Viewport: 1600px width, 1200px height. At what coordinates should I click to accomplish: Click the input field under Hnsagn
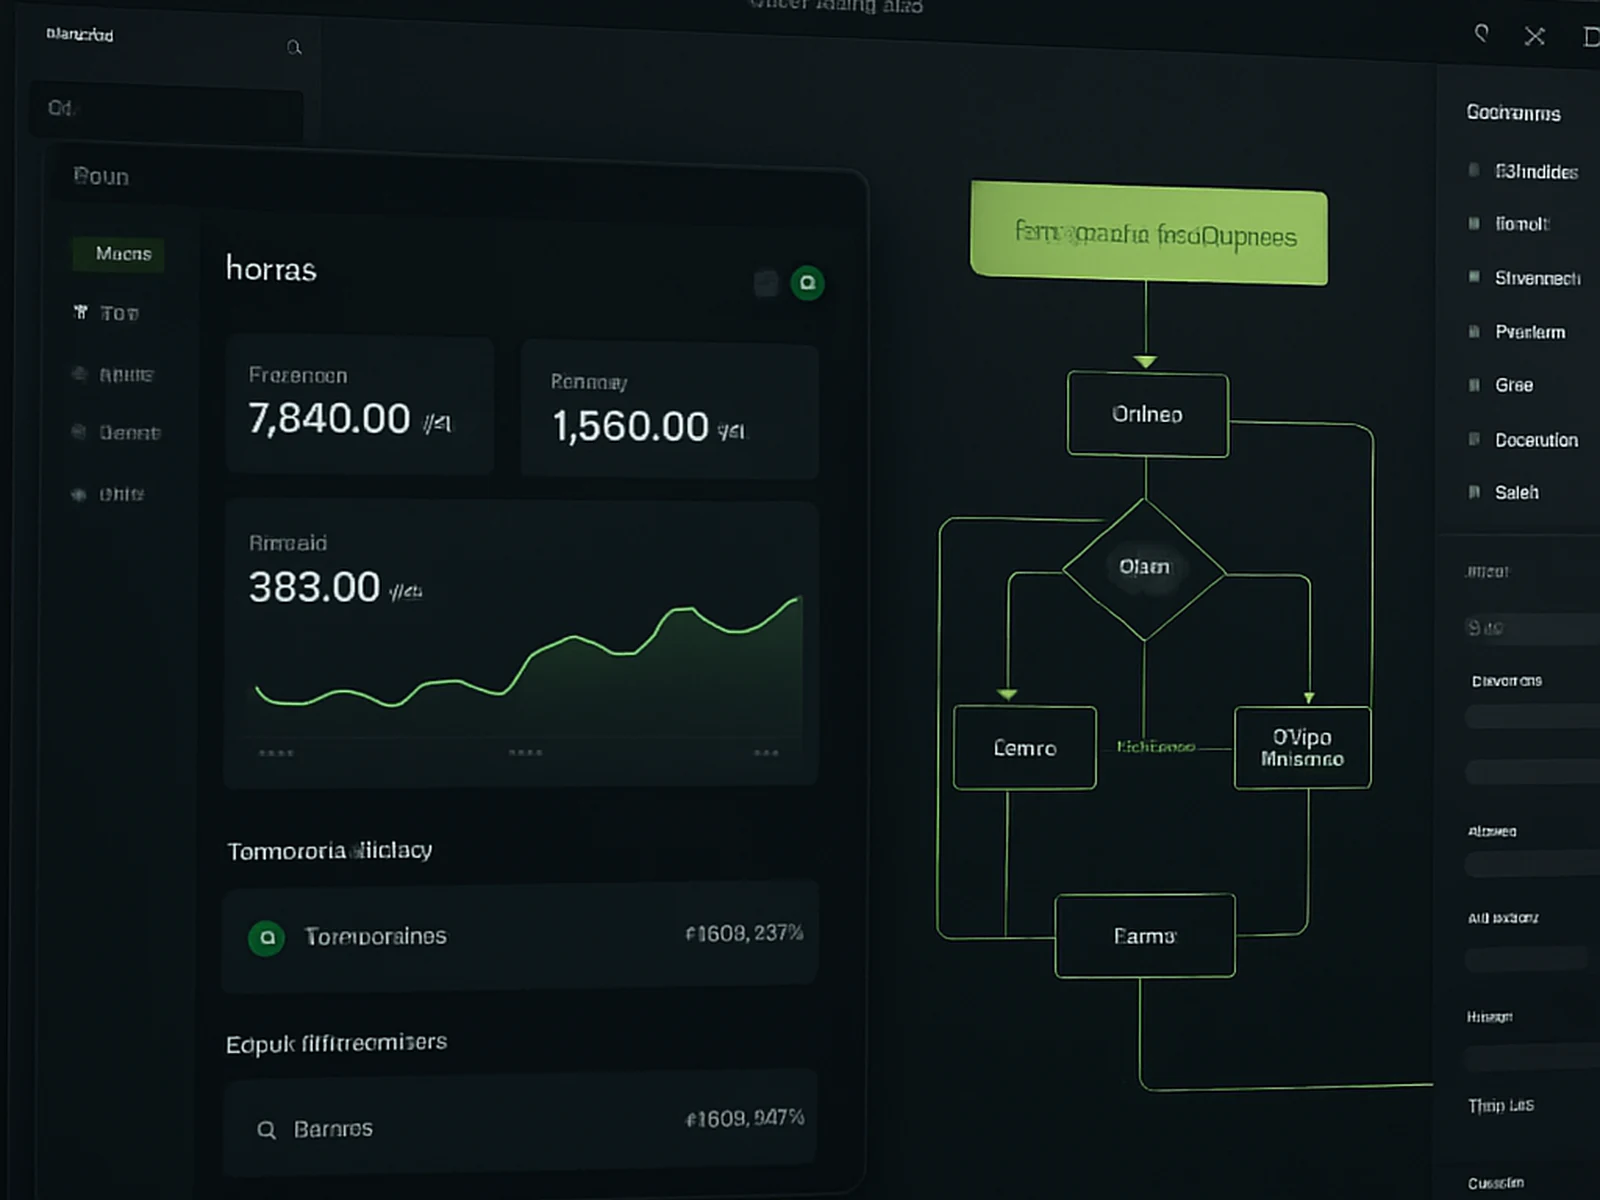[1532, 1058]
